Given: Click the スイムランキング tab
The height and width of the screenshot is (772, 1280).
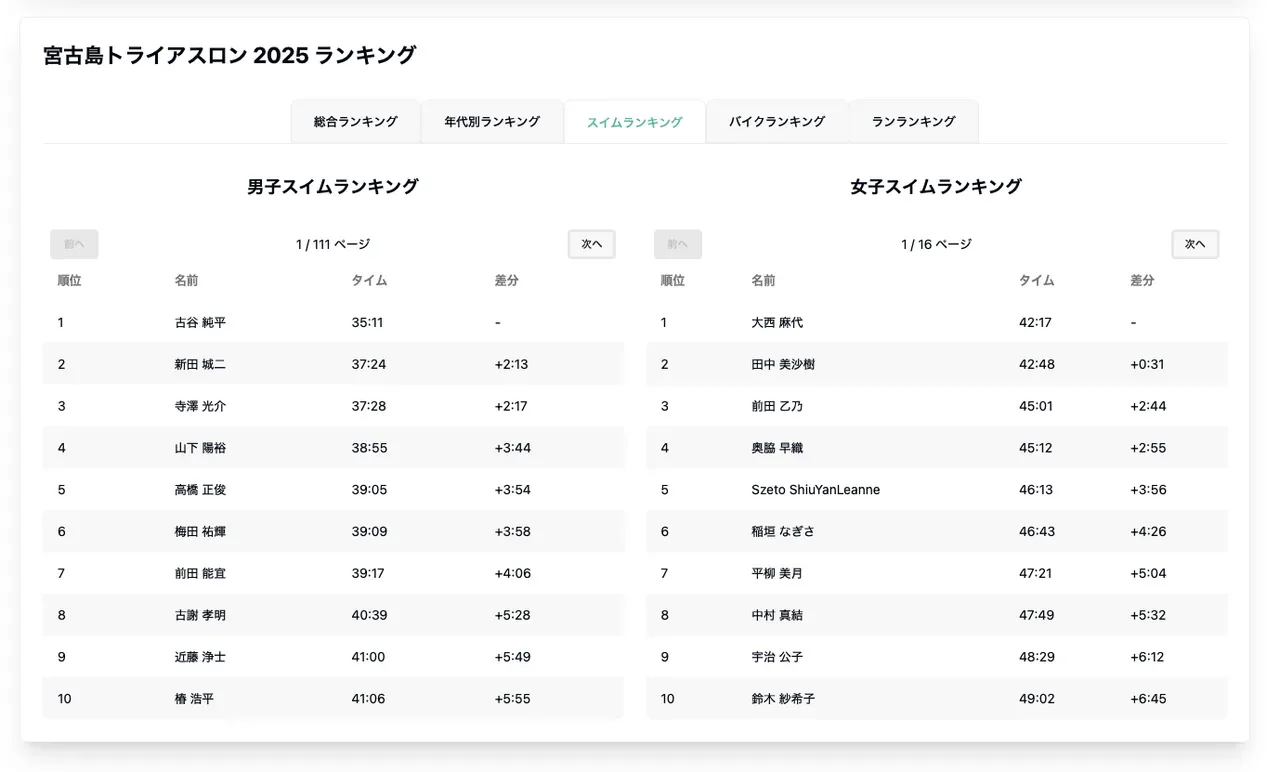Looking at the screenshot, I should [634, 121].
